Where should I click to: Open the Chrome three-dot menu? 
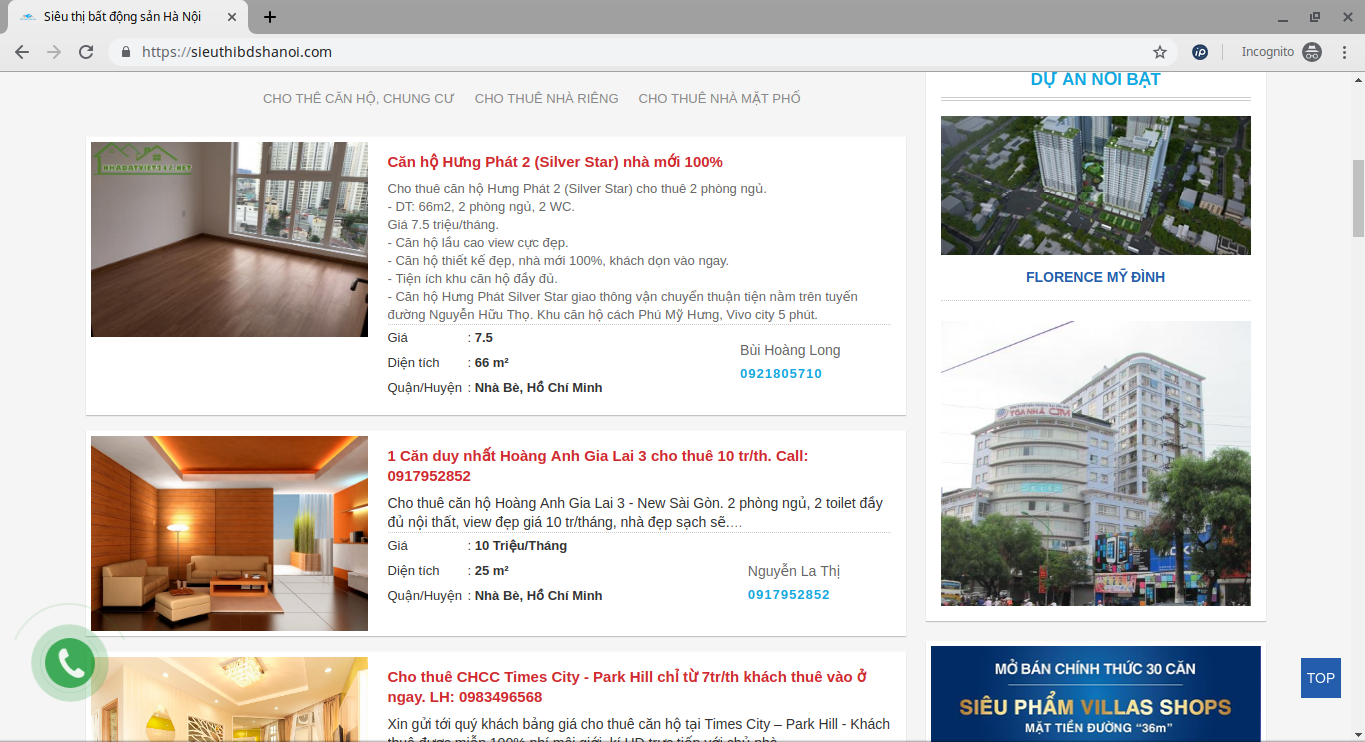[1344, 52]
